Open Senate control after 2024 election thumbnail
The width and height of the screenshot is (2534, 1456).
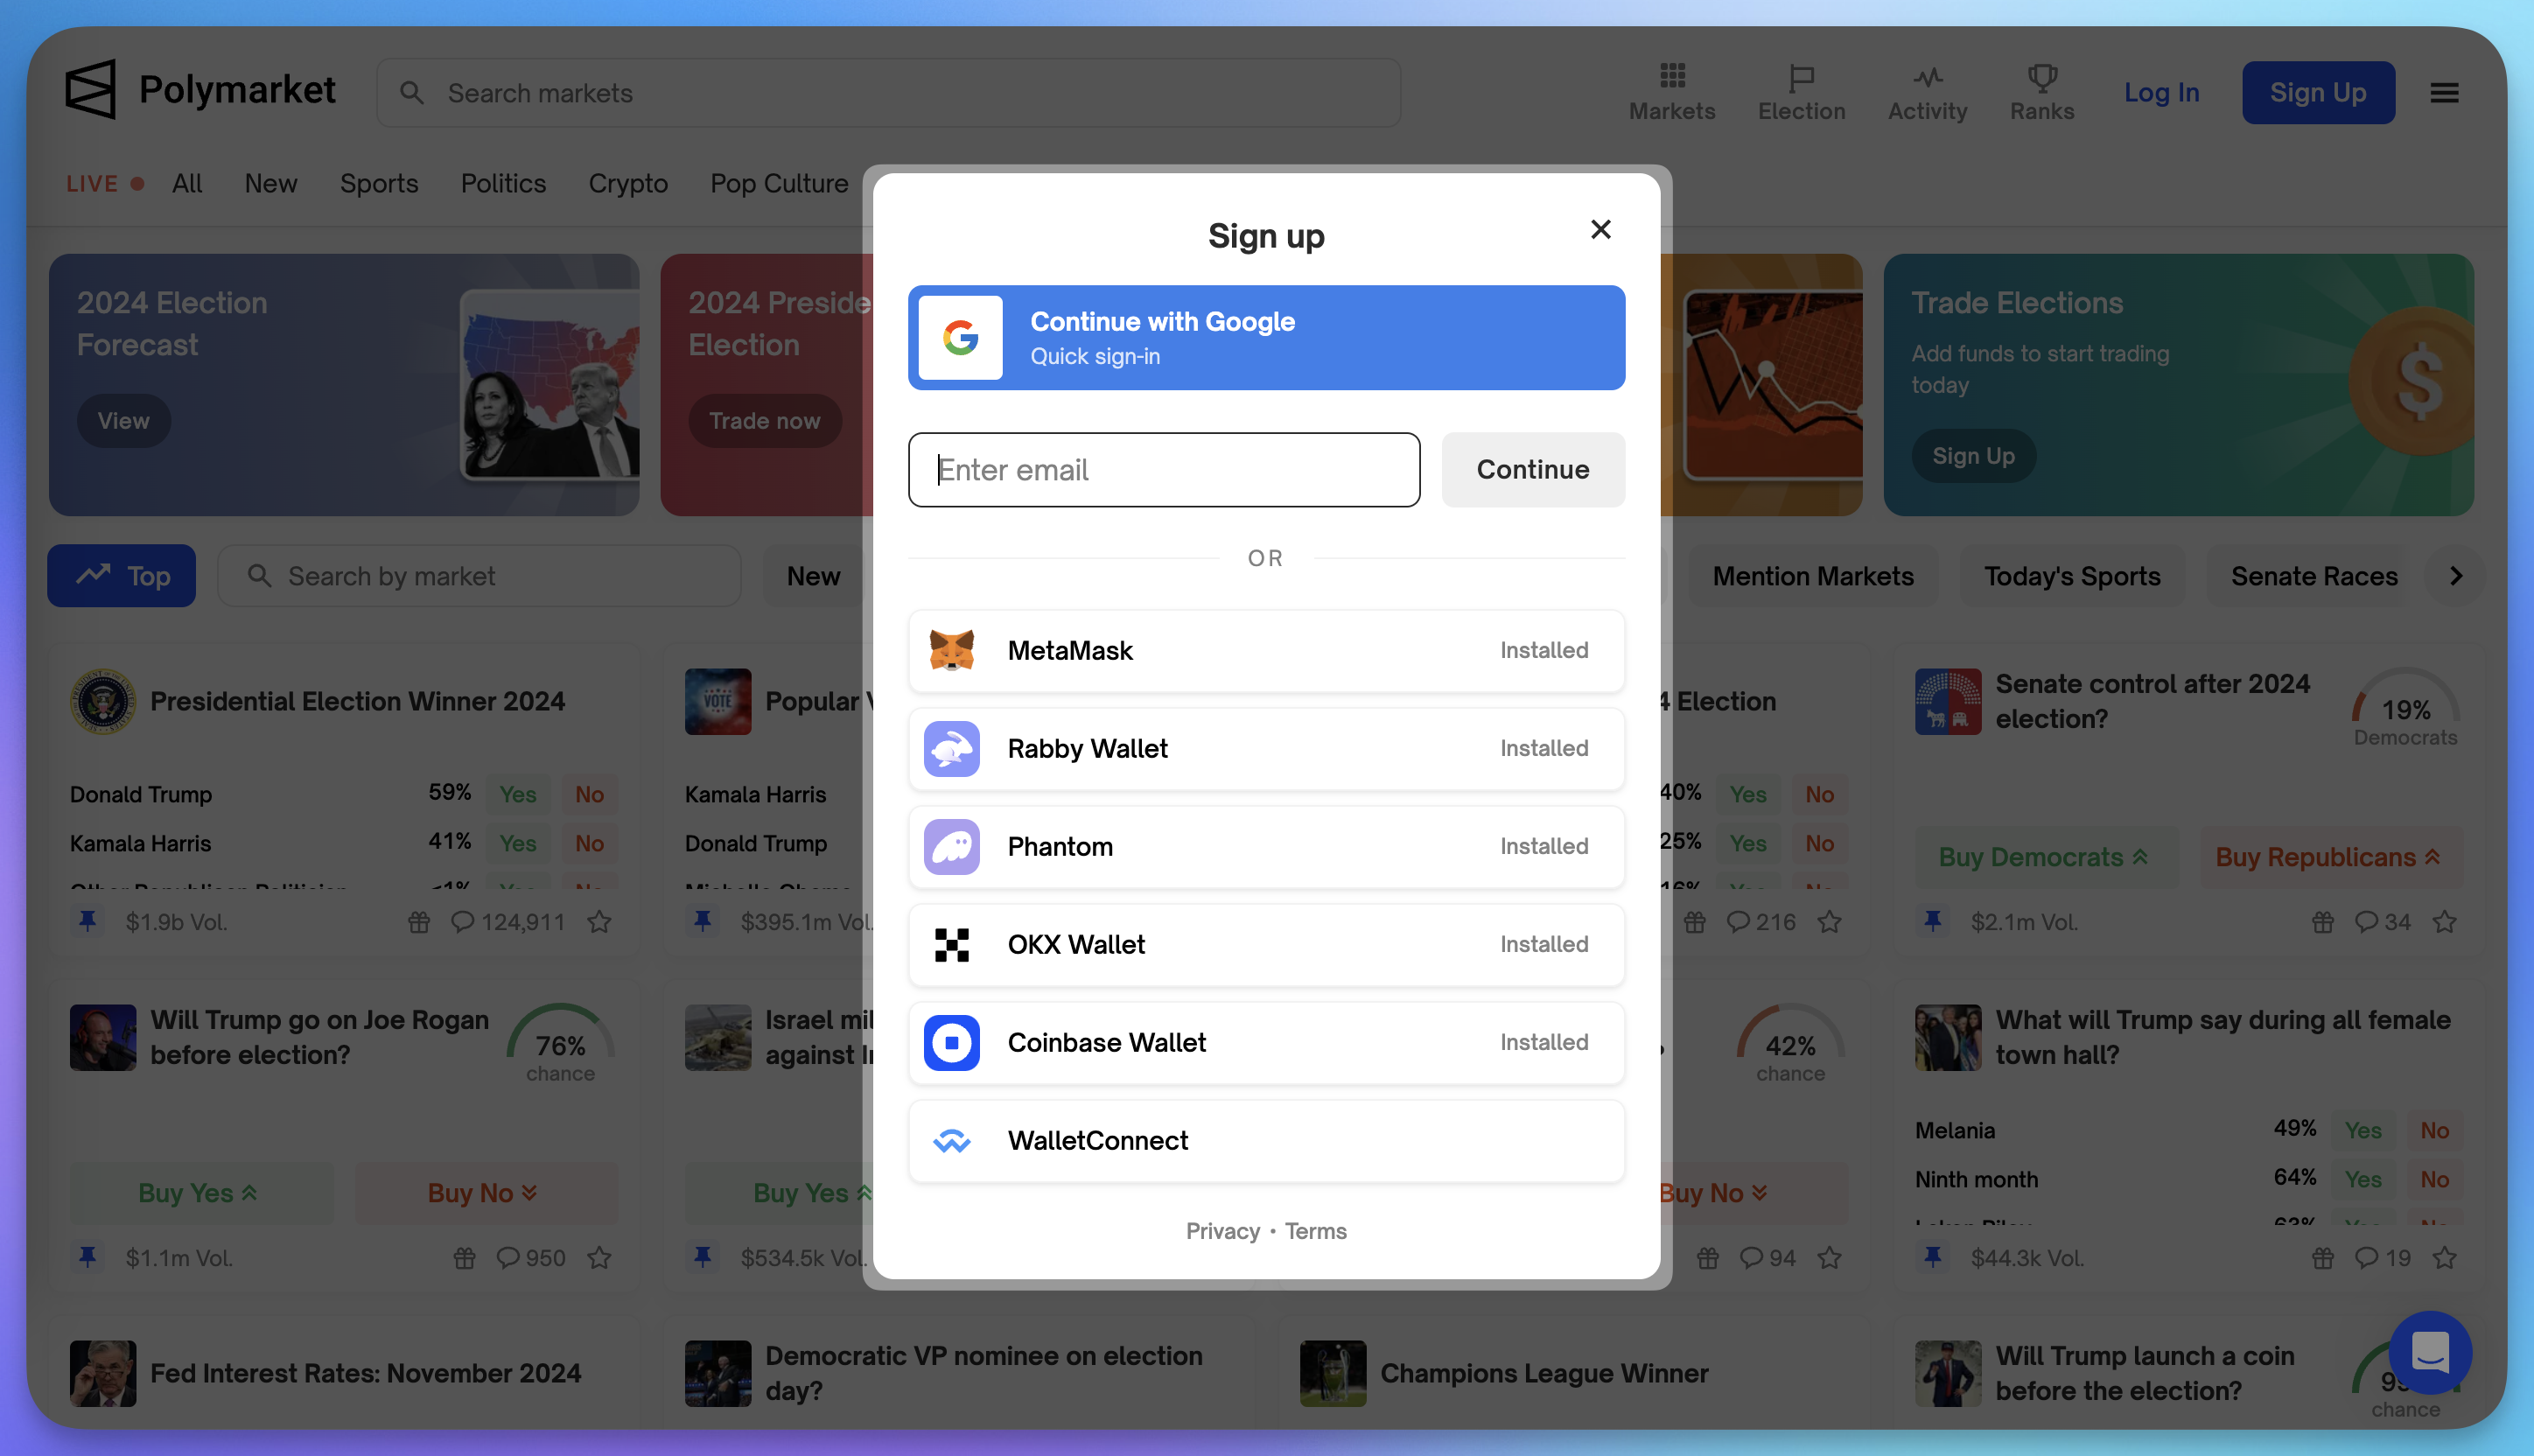pos(1948,701)
